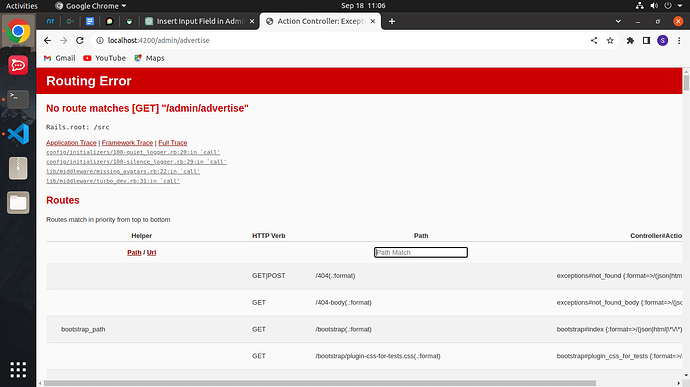Open the YouTube bookmark
This screenshot has height=387, width=690.
tap(105, 58)
